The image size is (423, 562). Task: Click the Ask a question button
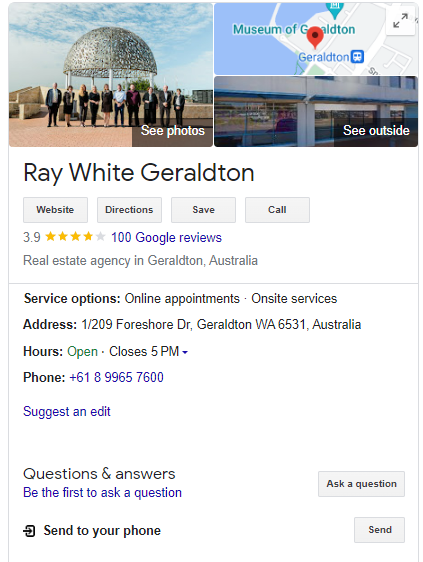click(361, 484)
